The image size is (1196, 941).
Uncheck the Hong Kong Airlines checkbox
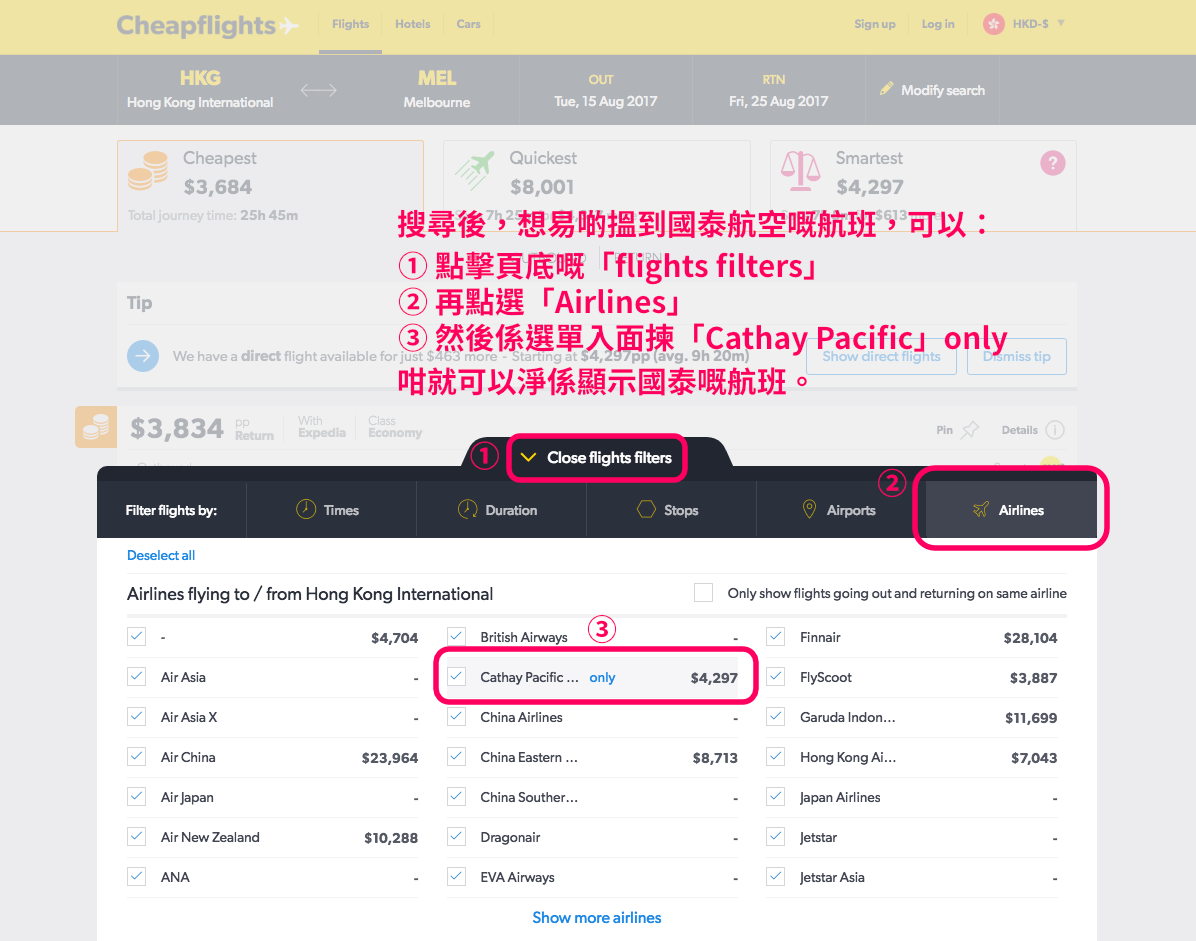(776, 756)
